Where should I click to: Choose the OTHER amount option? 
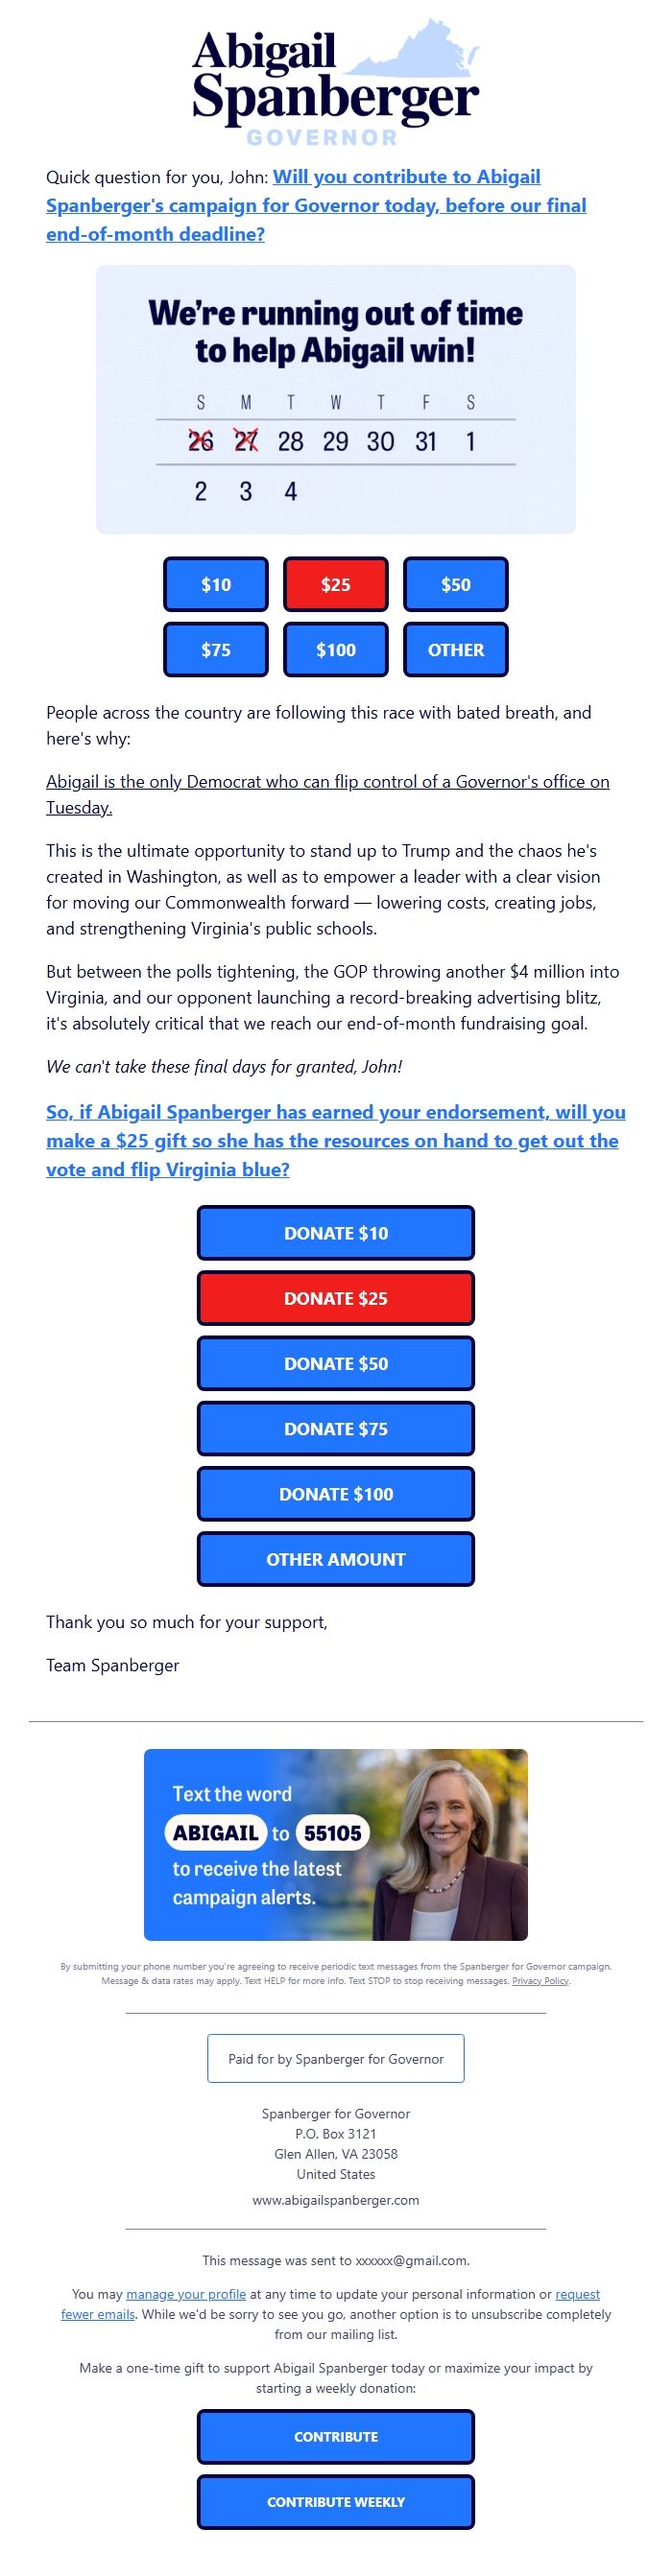[x=457, y=650]
